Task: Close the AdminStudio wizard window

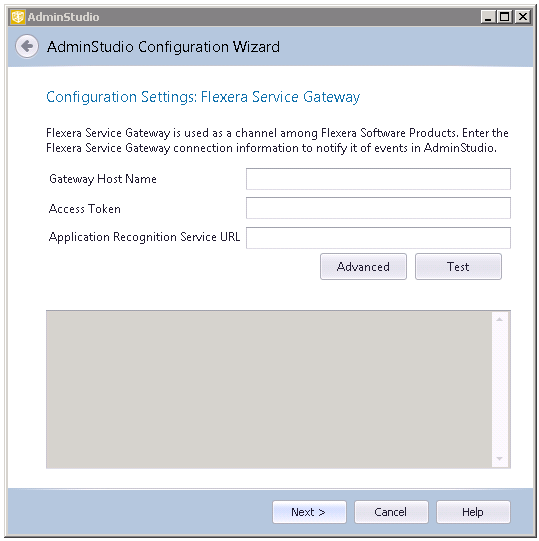Action: tap(523, 17)
